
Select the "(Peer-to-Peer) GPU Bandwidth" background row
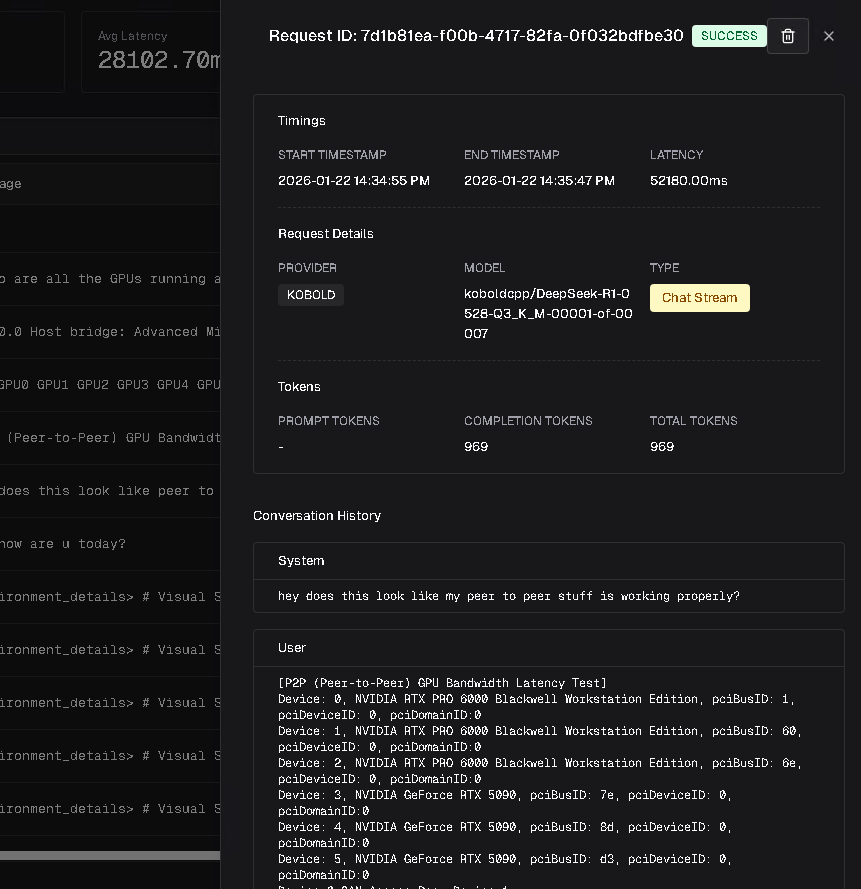tap(110, 438)
